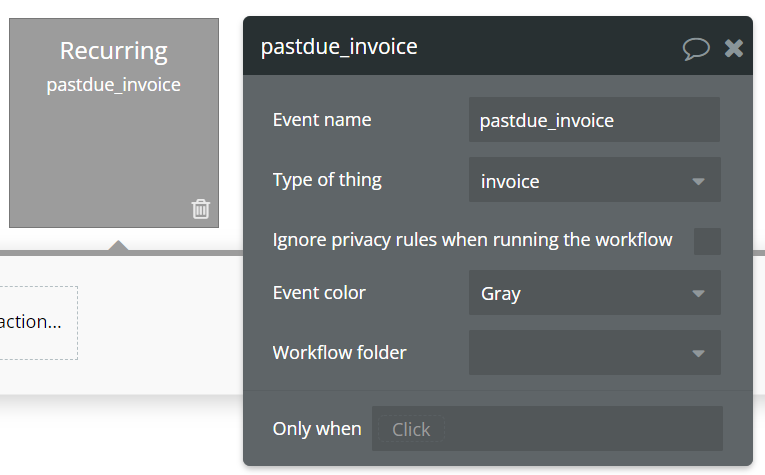Select the gray Recurring event block
The height and width of the screenshot is (475, 765).
113,150
